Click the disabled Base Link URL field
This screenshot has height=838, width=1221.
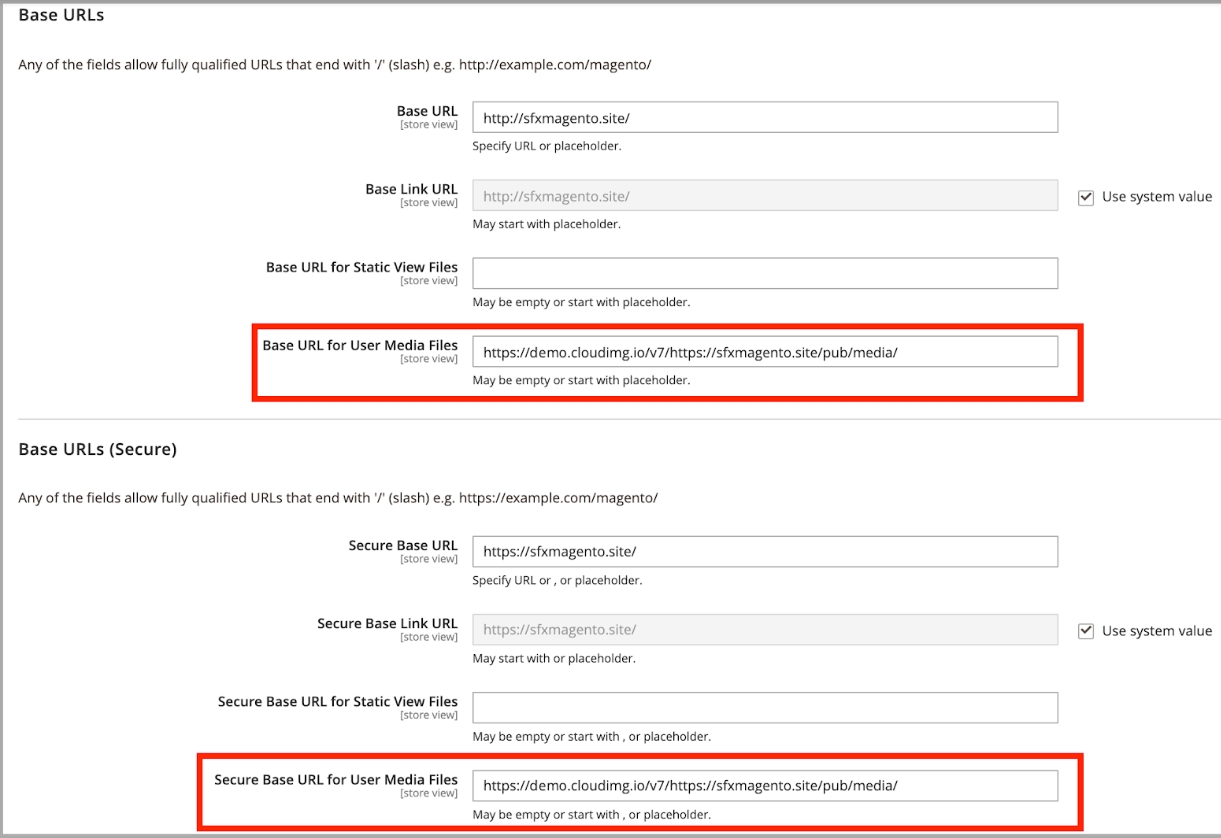(764, 196)
